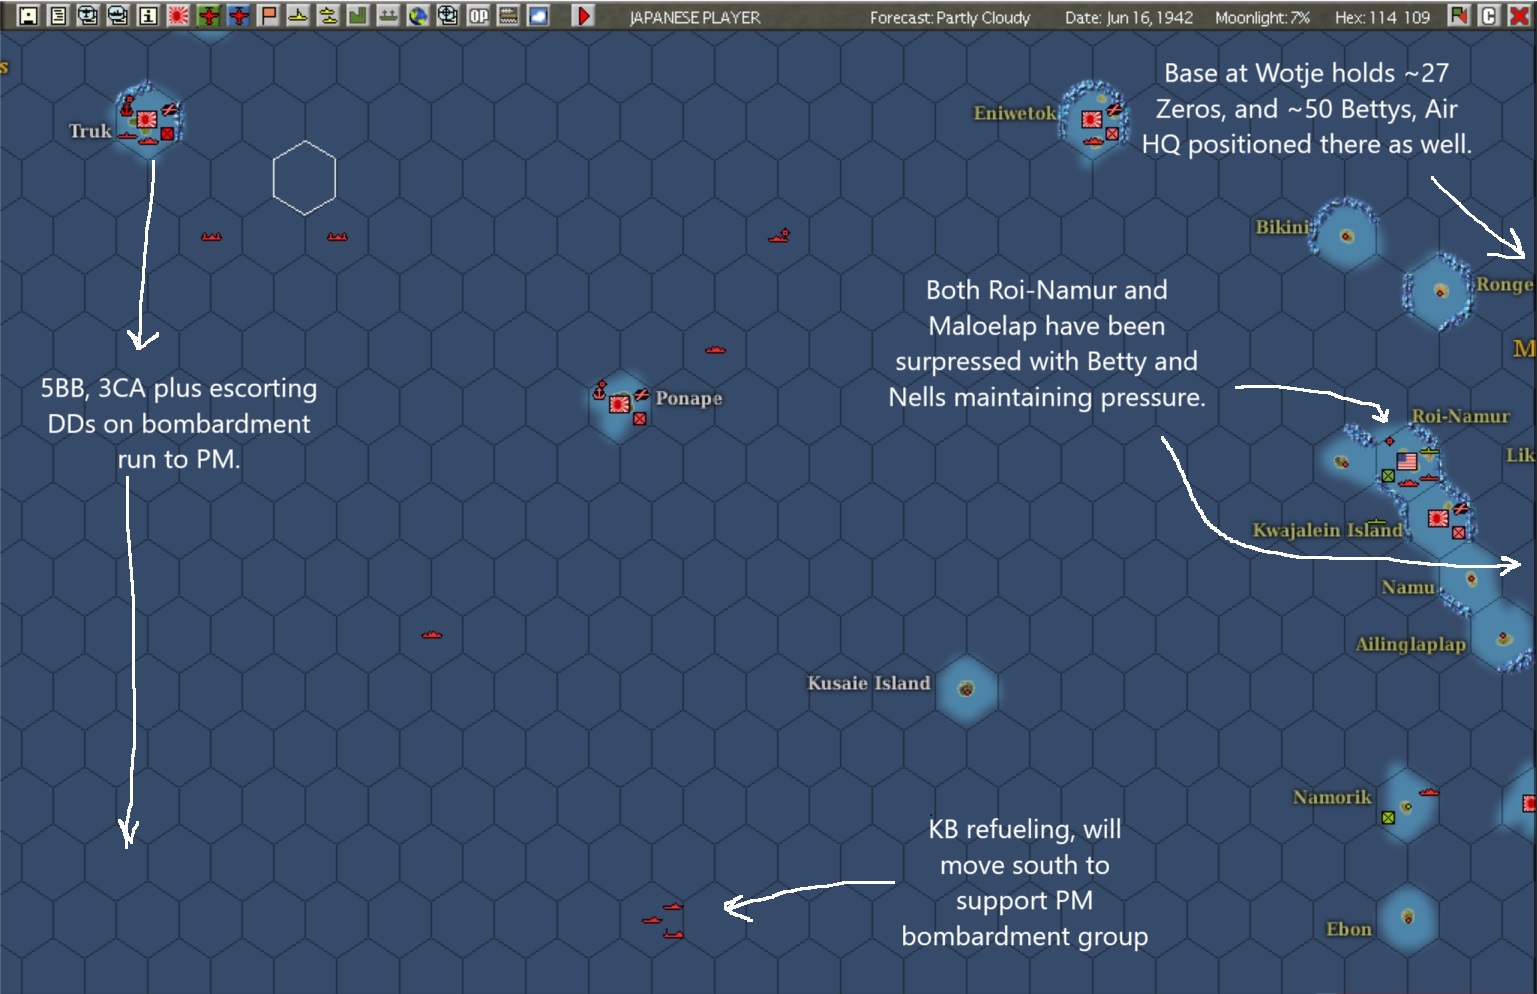Screen dimensions: 1537x994
Task: Open the globe toolbar icon
Action: tap(419, 16)
